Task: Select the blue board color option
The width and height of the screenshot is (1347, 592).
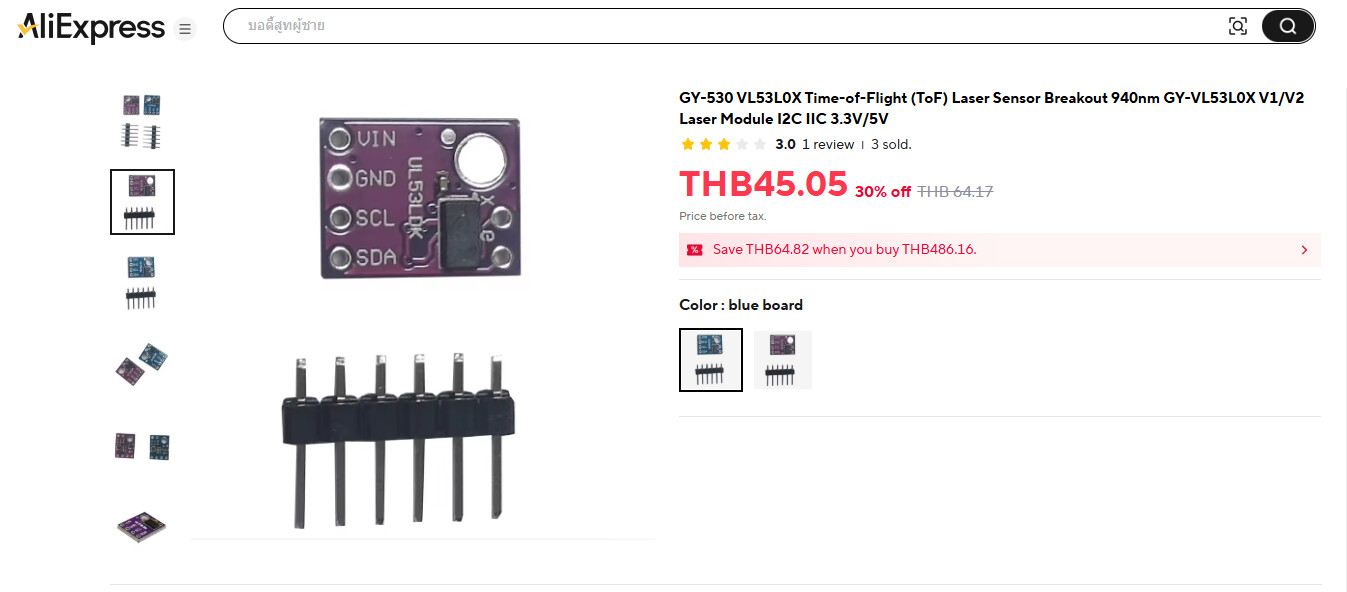Action: coord(711,360)
